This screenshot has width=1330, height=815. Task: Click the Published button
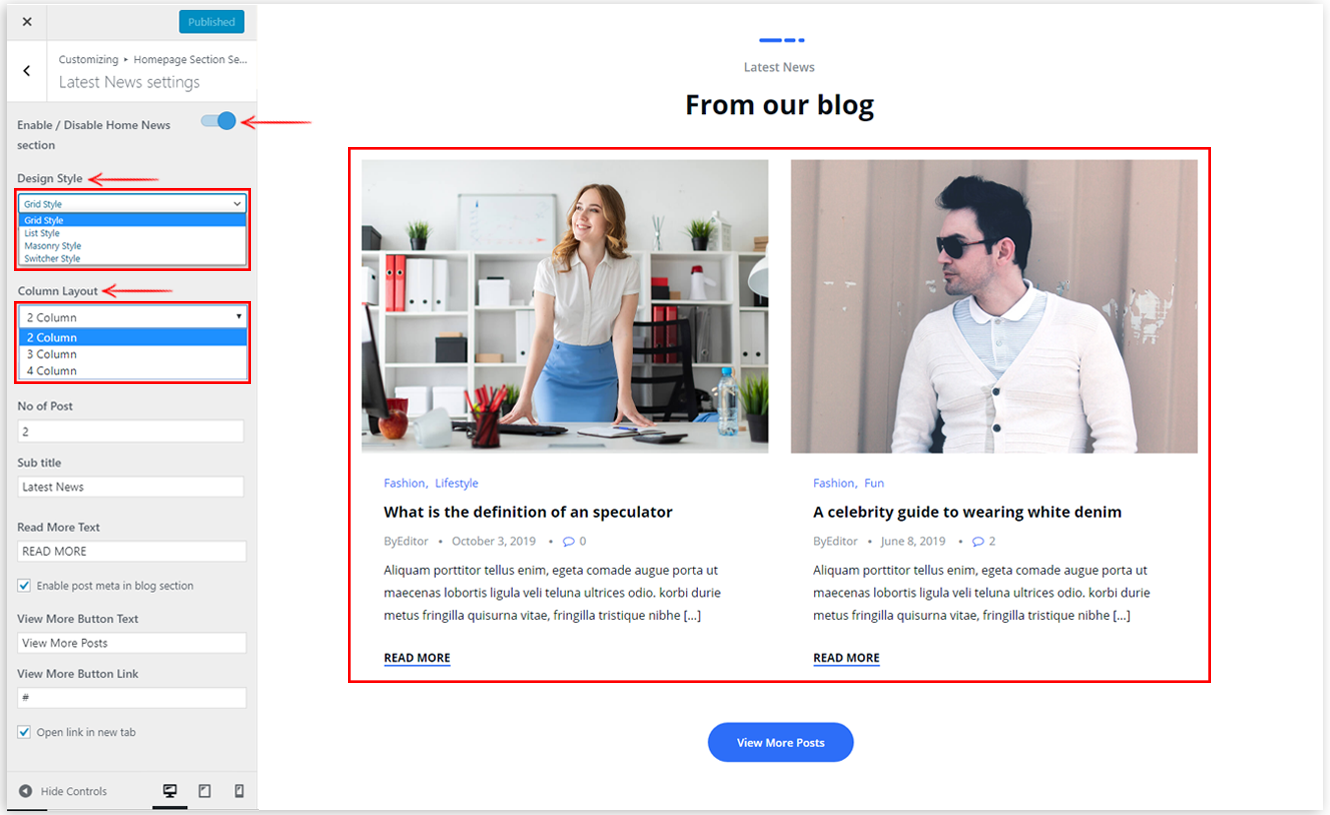point(211,22)
